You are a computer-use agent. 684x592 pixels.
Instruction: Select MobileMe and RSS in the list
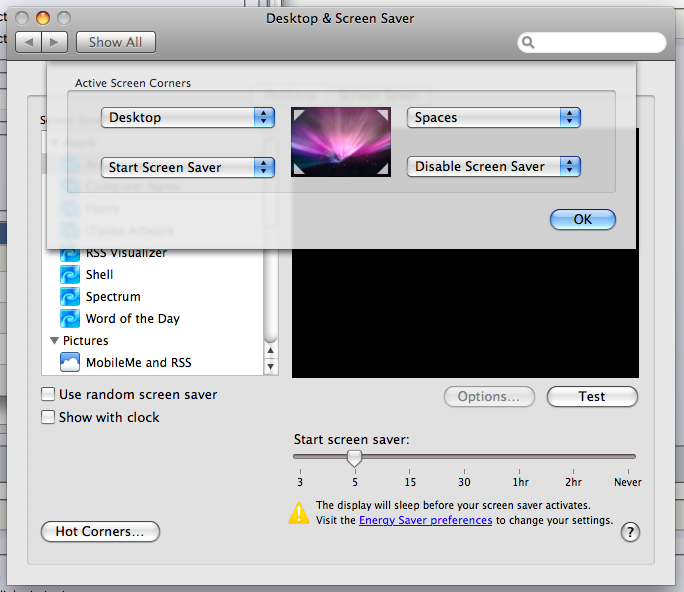139,363
